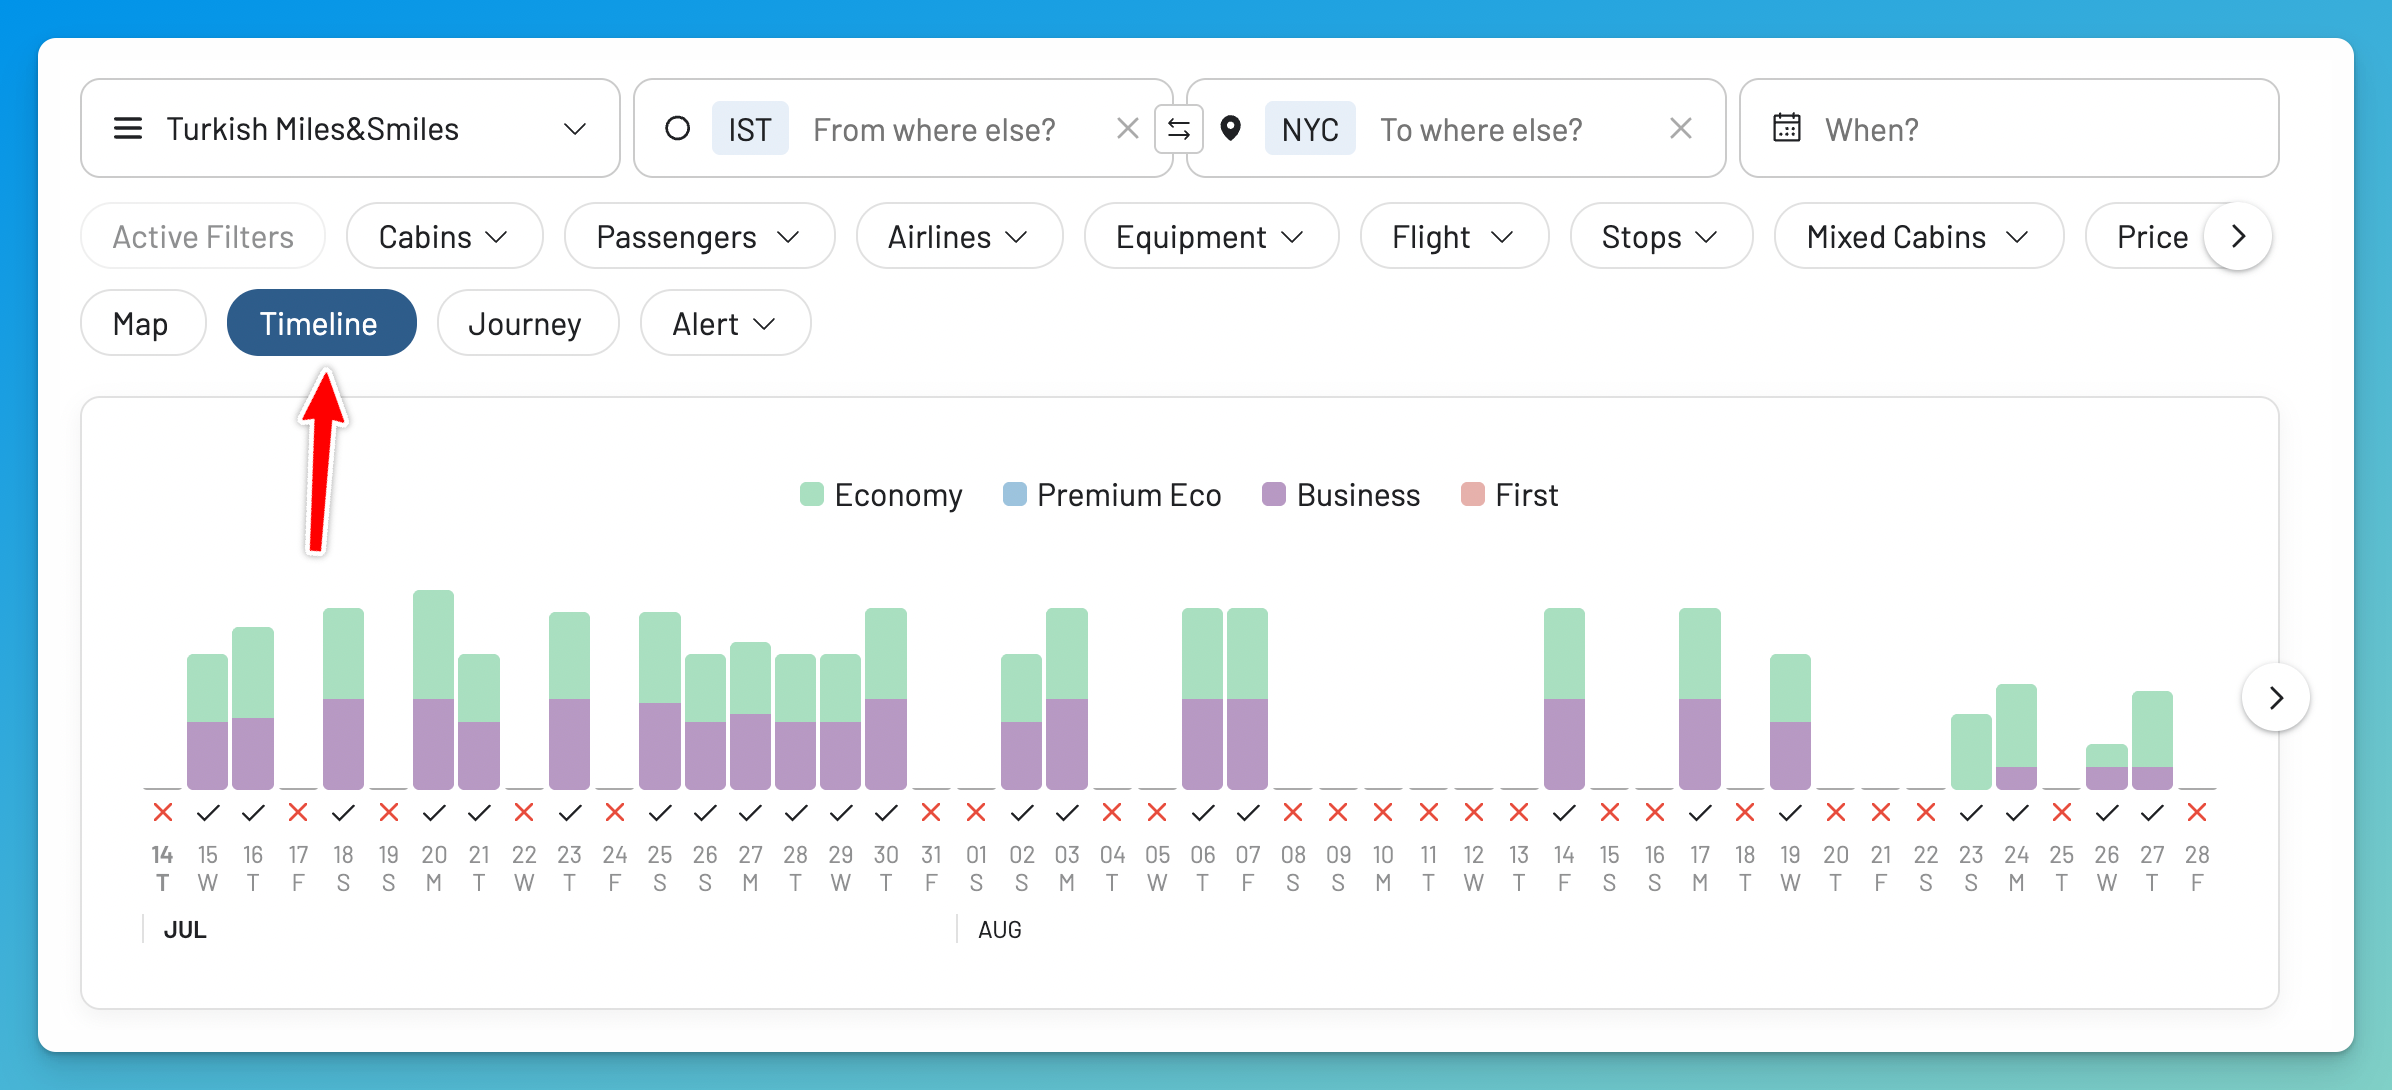The height and width of the screenshot is (1090, 2392).
Task: Click the AUG month label
Action: (x=999, y=929)
